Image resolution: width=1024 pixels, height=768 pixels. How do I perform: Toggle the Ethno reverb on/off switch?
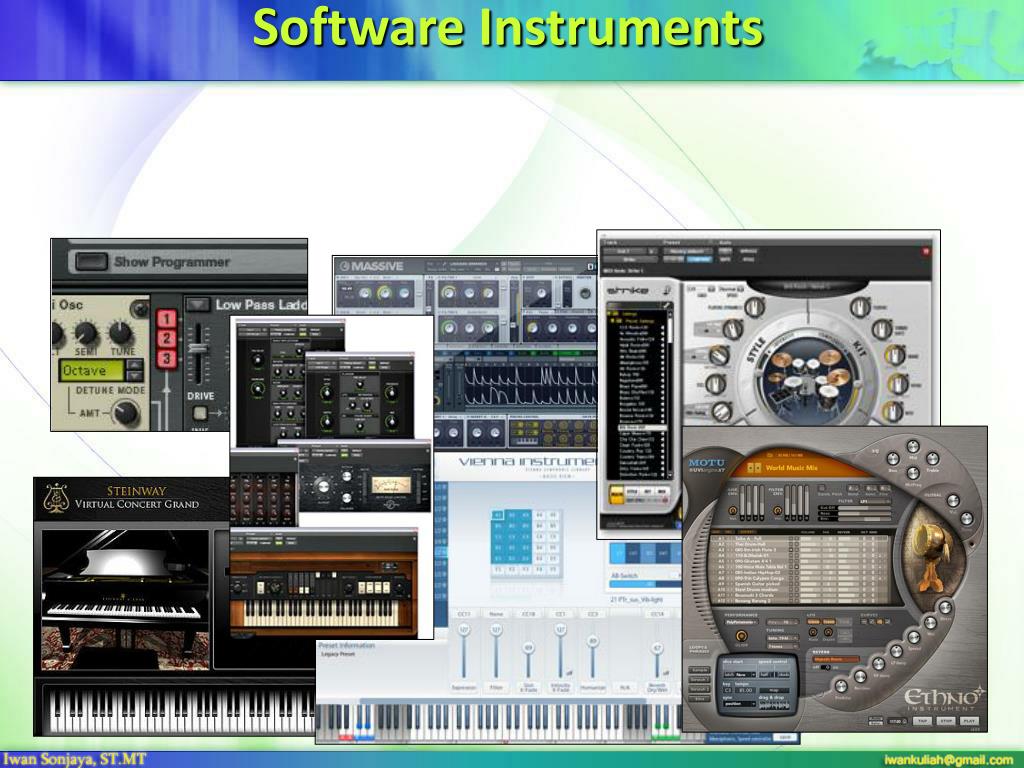[x=825, y=668]
